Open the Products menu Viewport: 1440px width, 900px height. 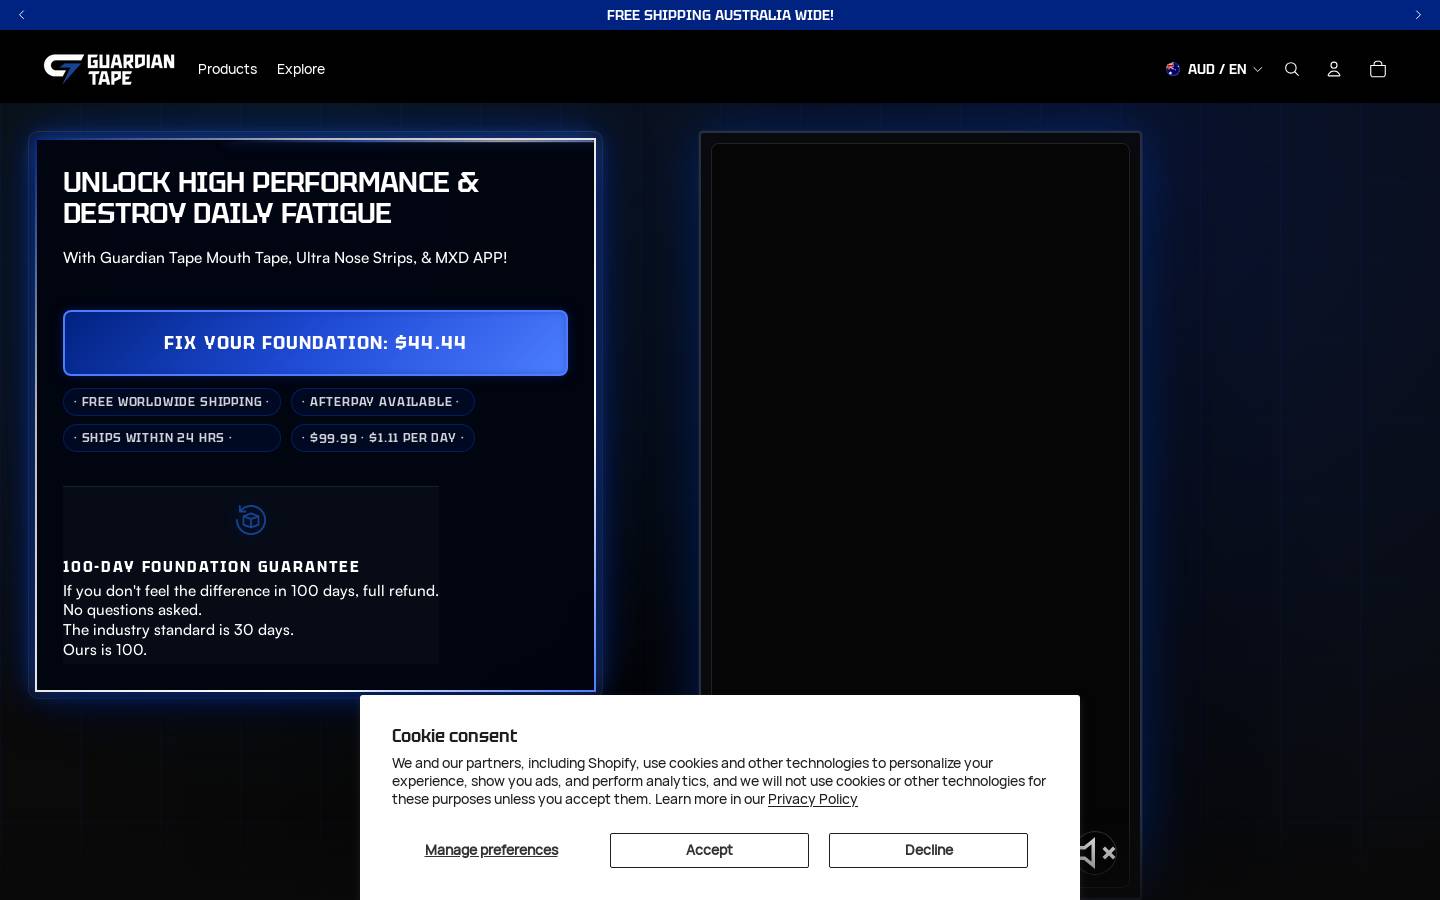pos(227,69)
